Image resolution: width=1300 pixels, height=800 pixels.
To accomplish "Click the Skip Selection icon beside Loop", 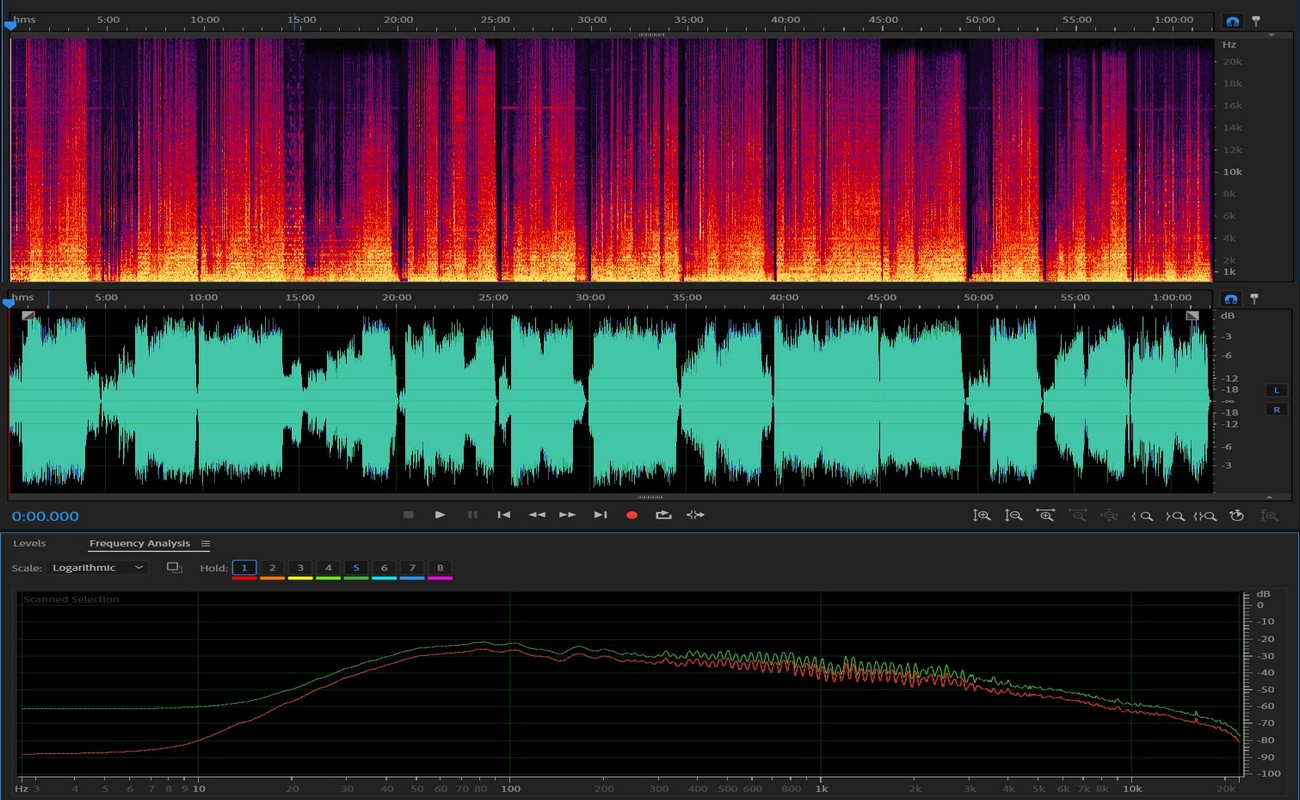I will (695, 515).
